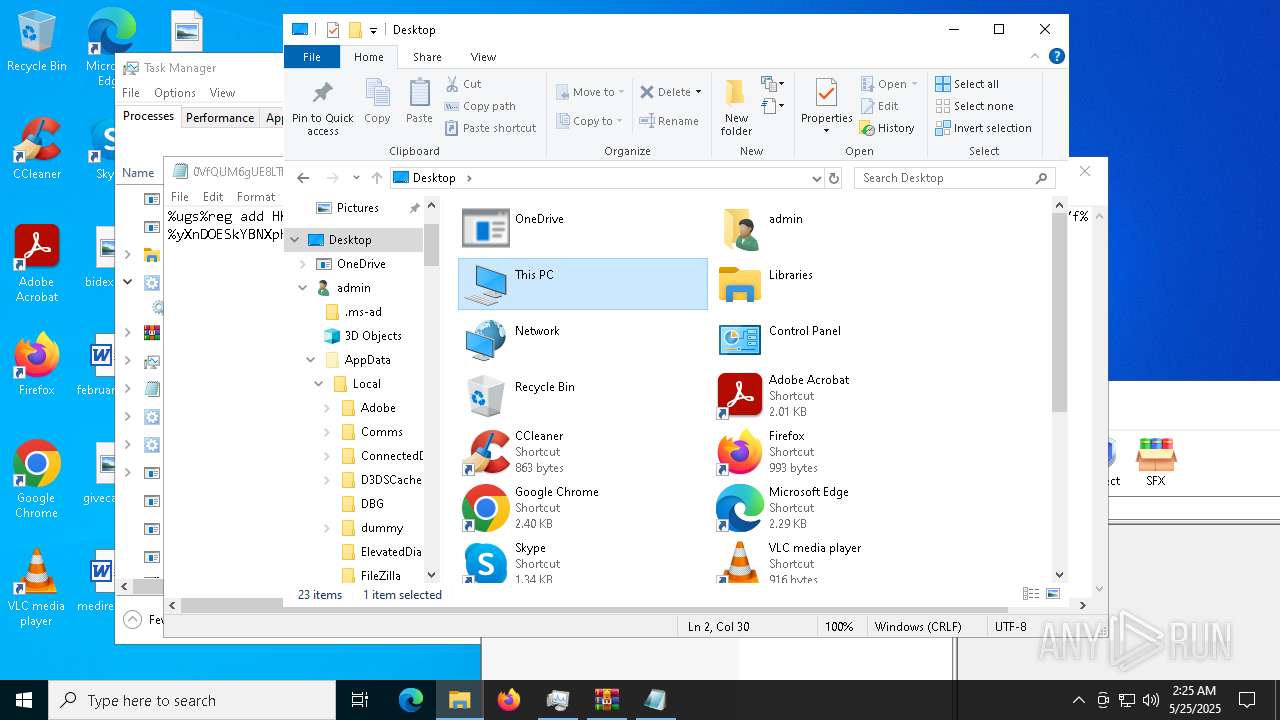Select Adobe Acrobat shortcut in list
This screenshot has width=1280, height=720.
[x=836, y=396]
